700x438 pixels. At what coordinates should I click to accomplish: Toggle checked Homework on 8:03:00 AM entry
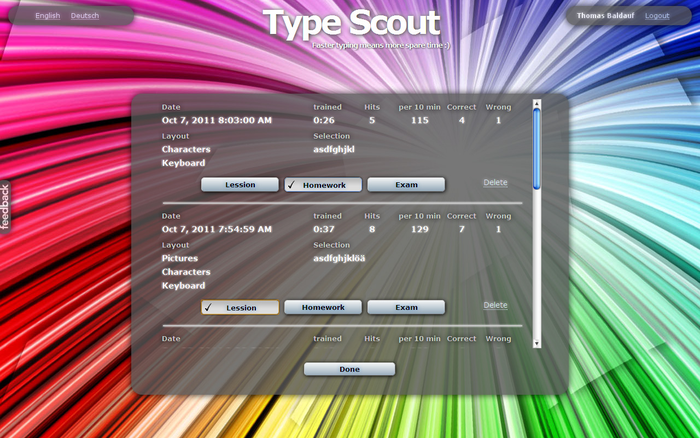323,185
